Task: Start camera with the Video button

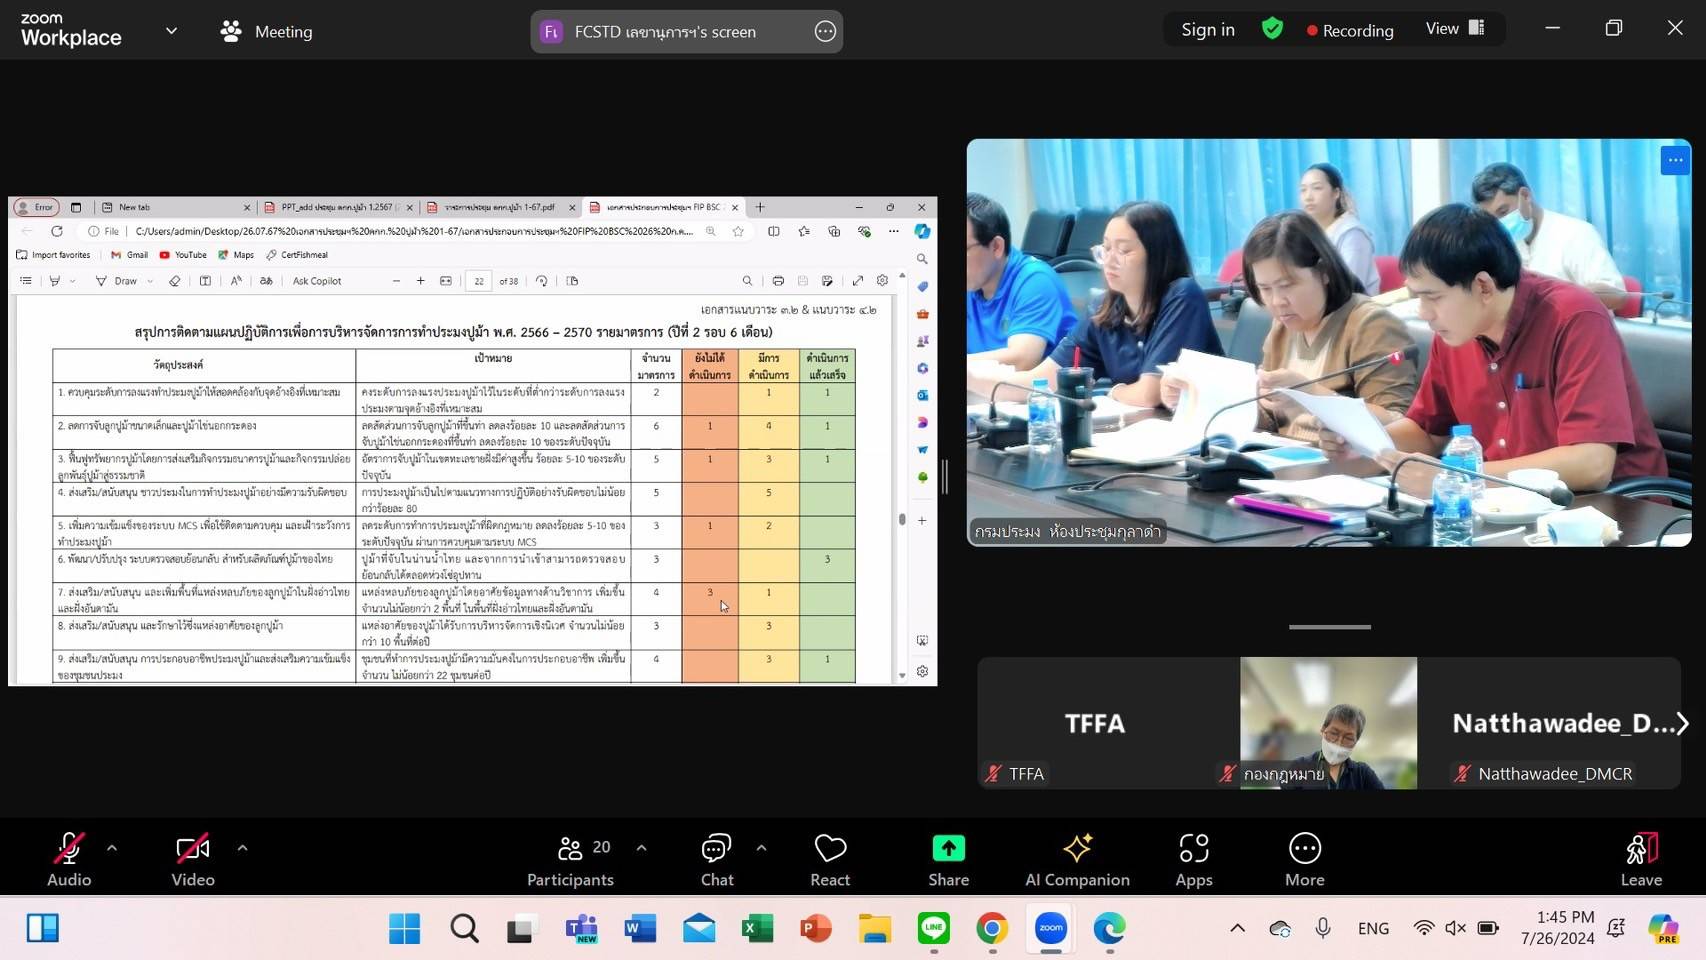Action: coord(193,858)
